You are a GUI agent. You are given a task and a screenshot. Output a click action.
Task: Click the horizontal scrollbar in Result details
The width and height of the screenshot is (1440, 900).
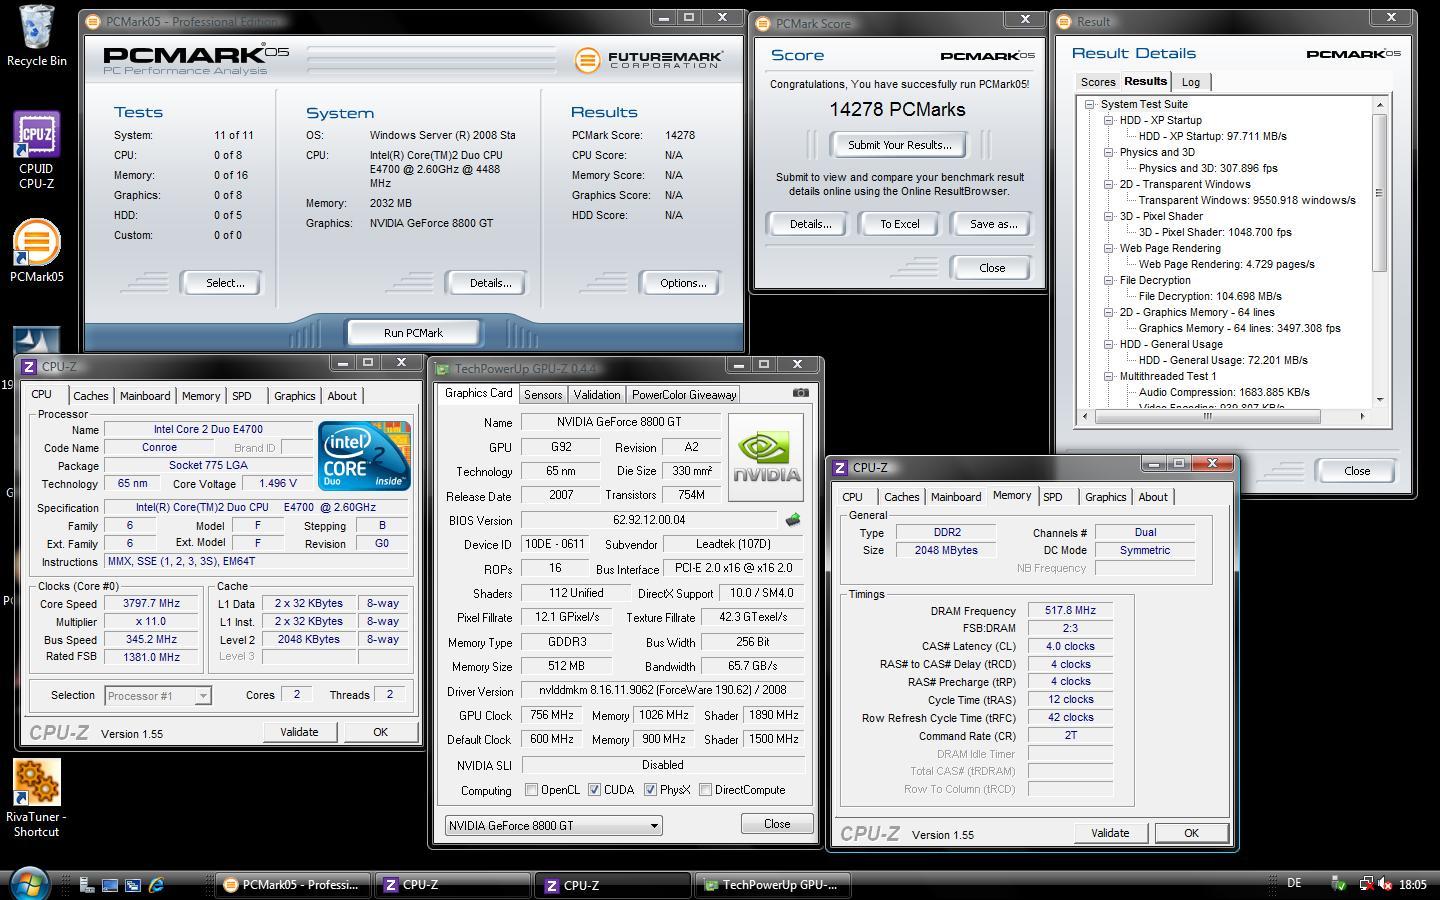tap(1207, 416)
